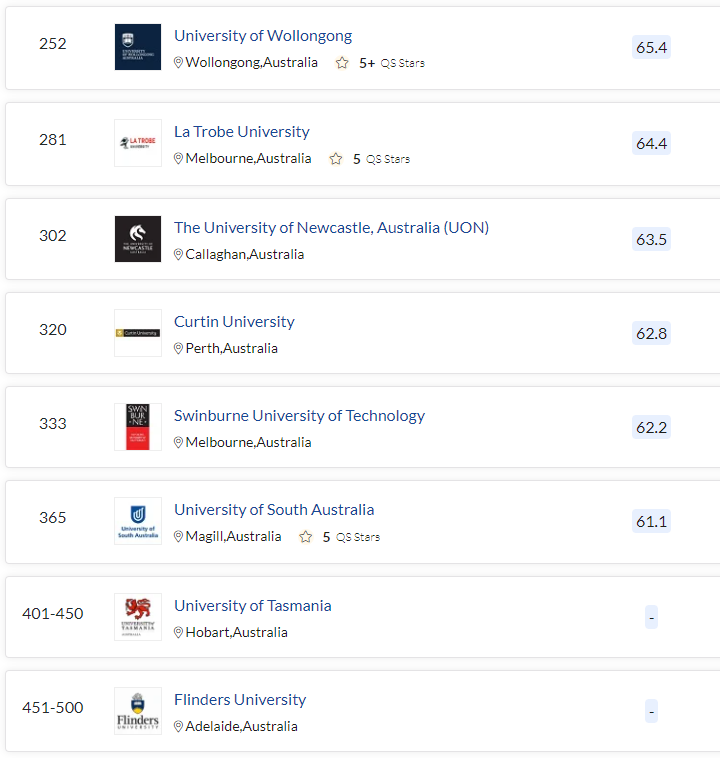Click the dash score for University of Tasmania
This screenshot has width=720, height=758.
coord(651,617)
